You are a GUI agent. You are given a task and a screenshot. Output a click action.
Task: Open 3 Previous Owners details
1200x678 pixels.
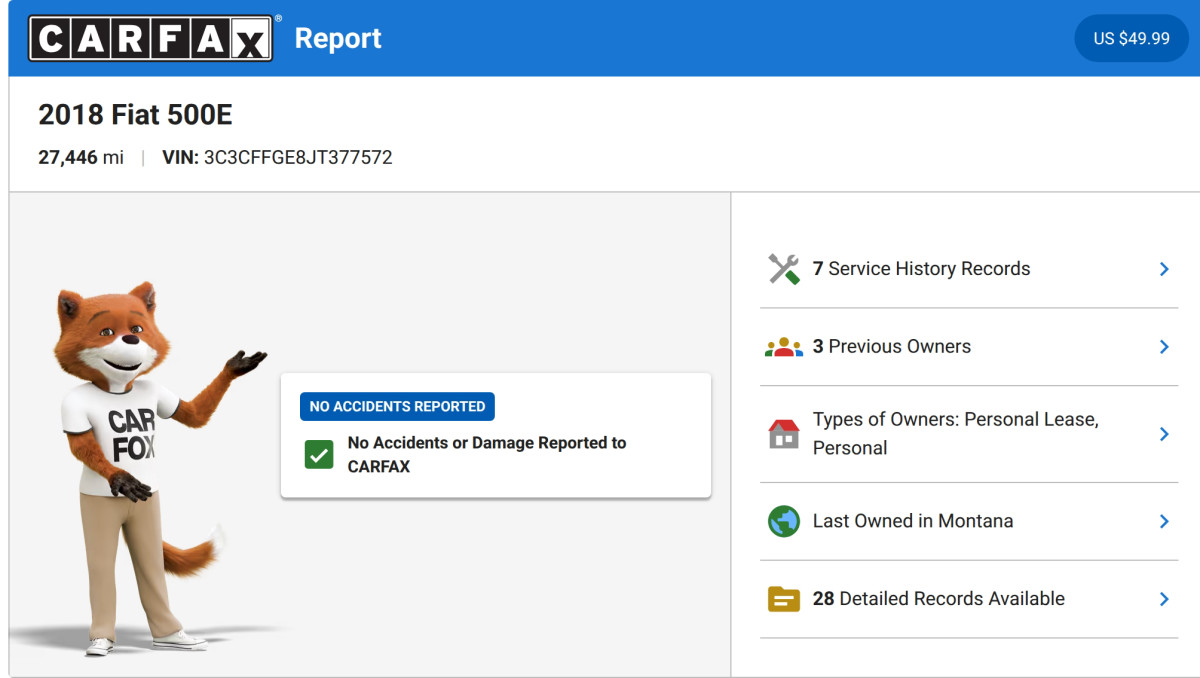coord(969,347)
